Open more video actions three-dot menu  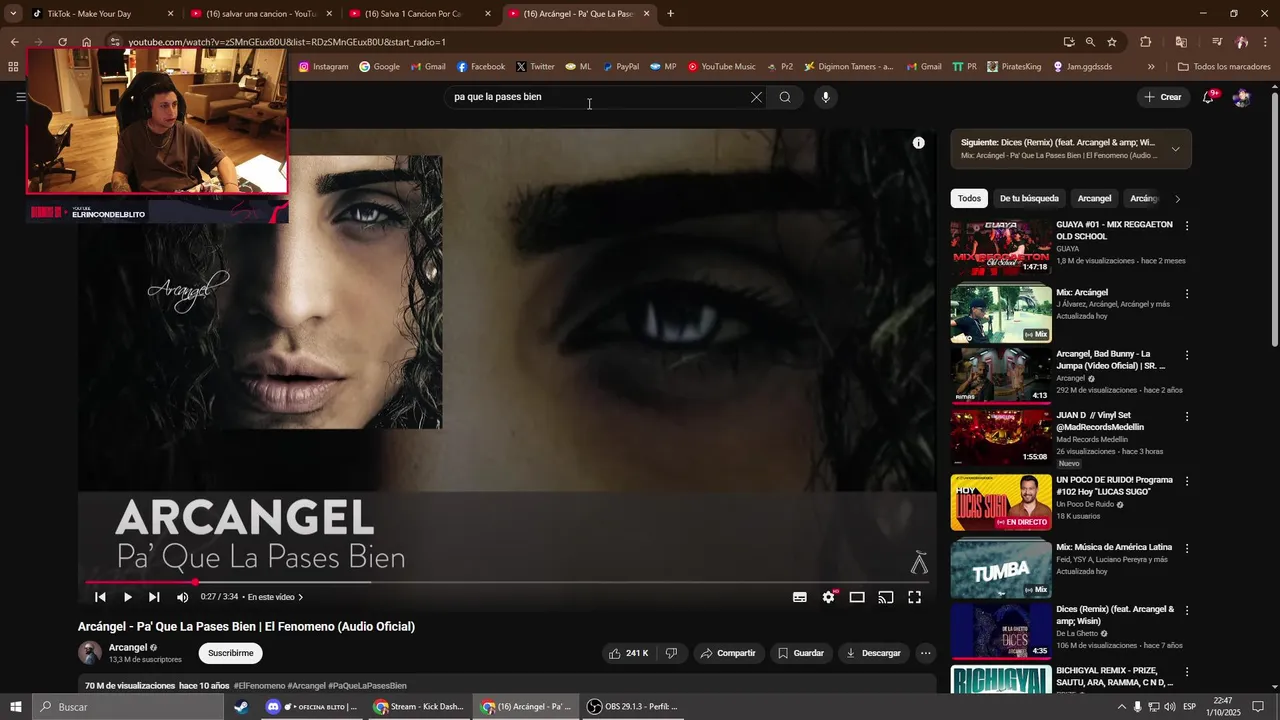point(926,653)
